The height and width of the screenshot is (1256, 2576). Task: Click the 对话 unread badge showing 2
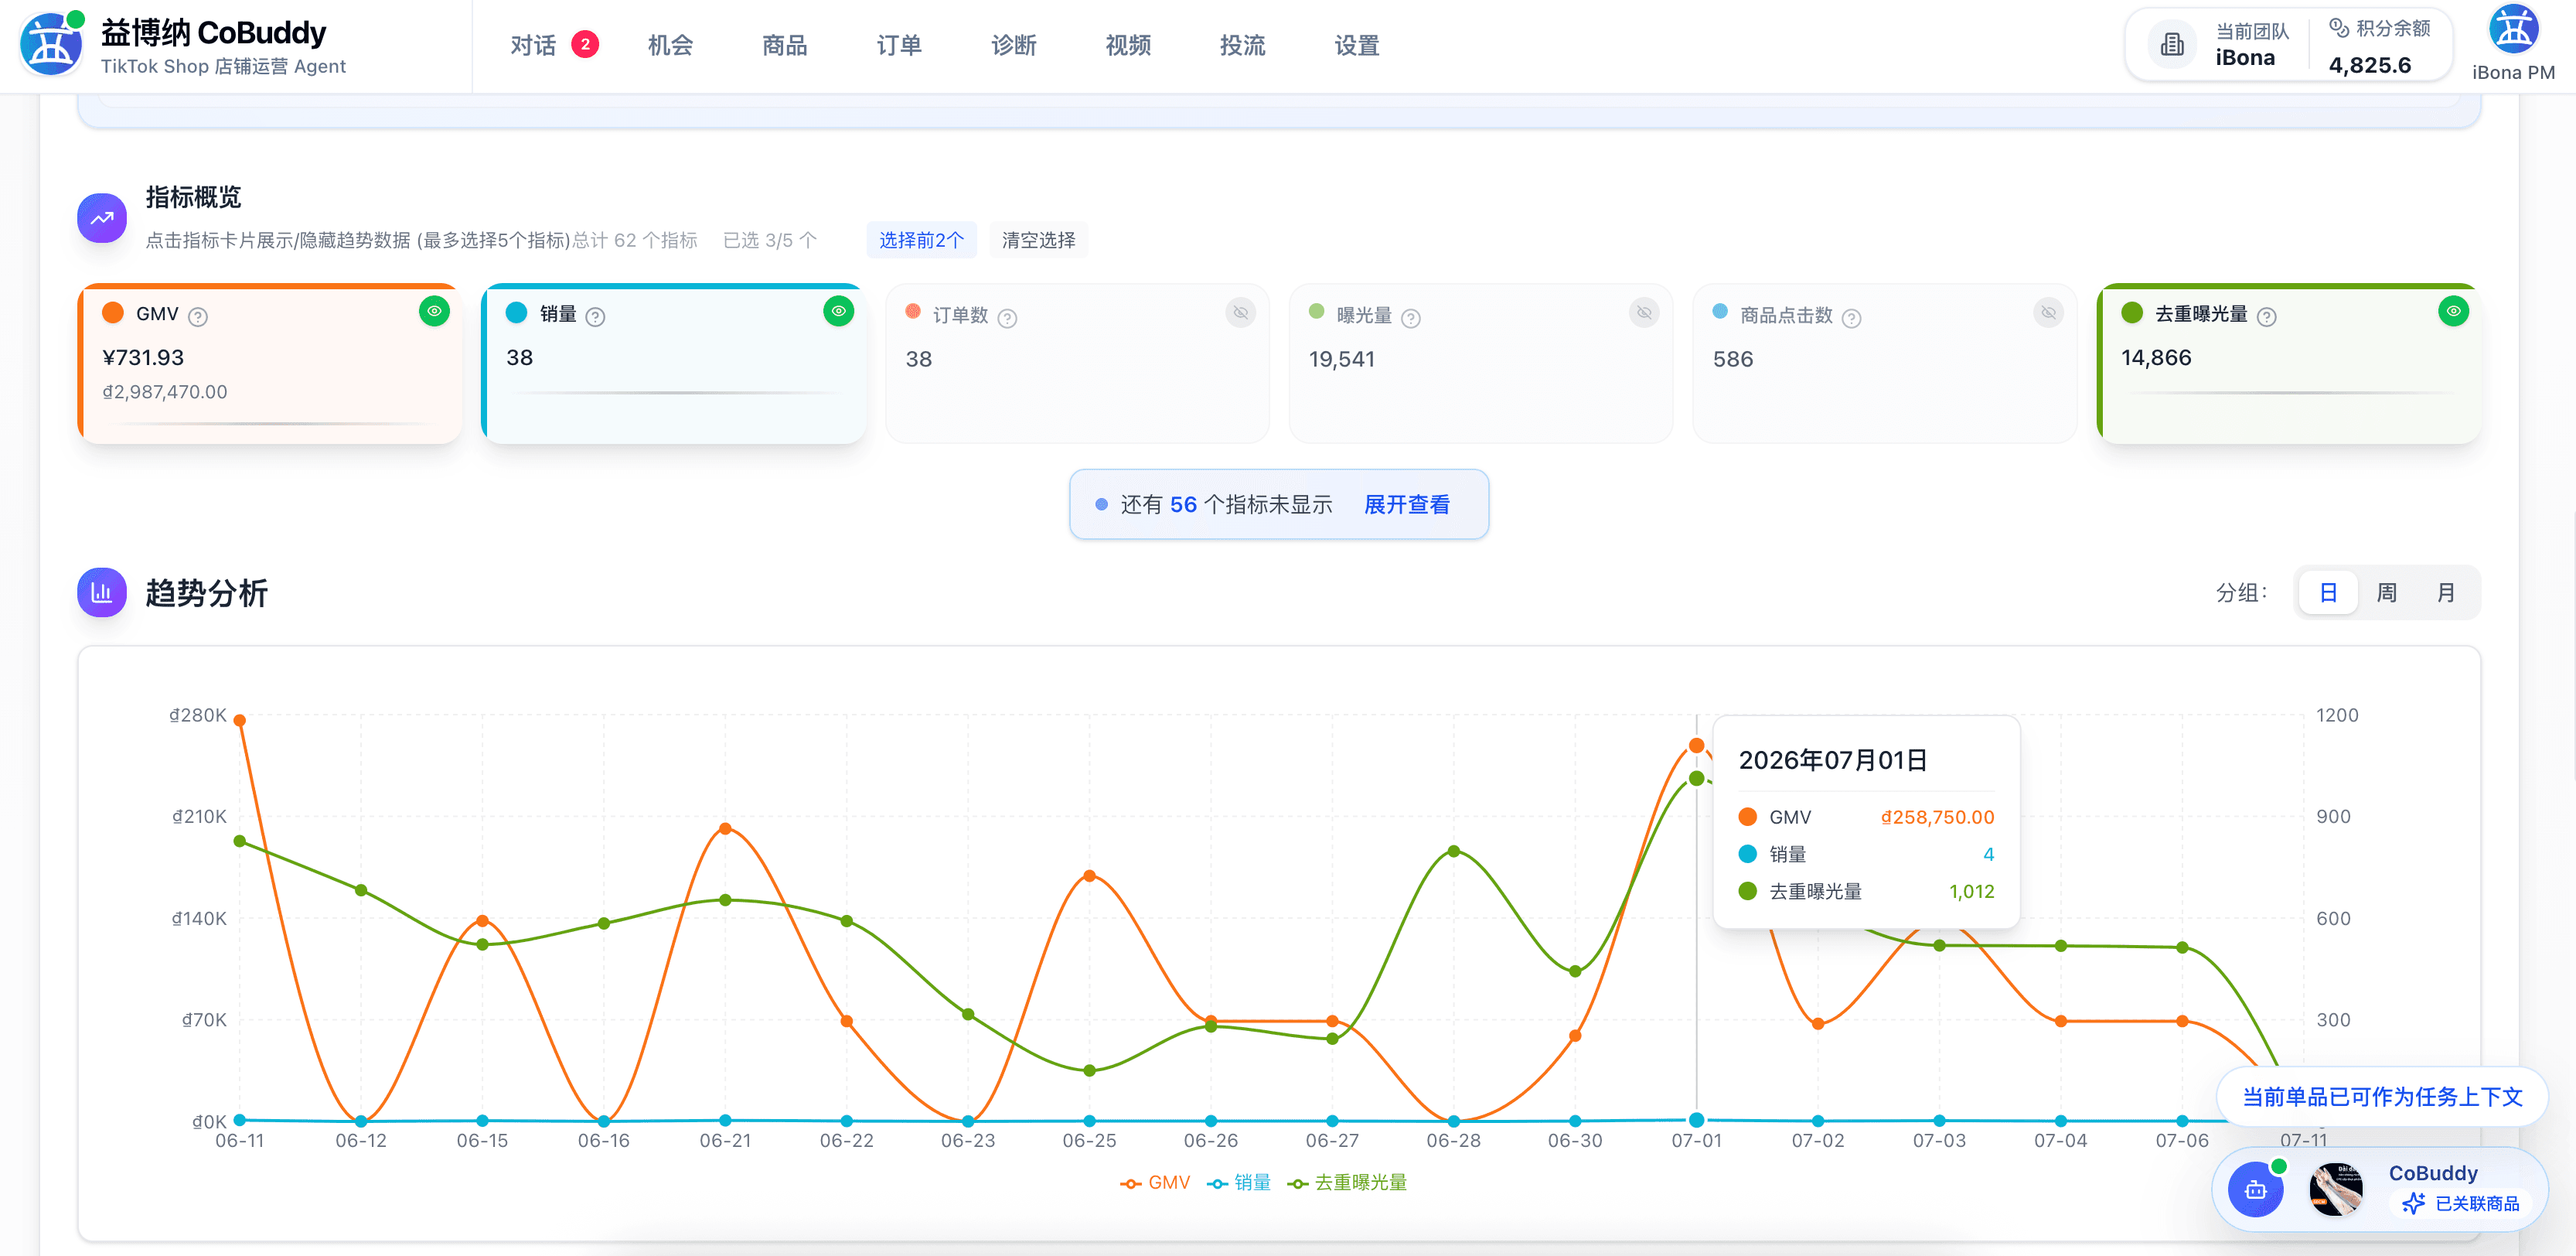585,44
